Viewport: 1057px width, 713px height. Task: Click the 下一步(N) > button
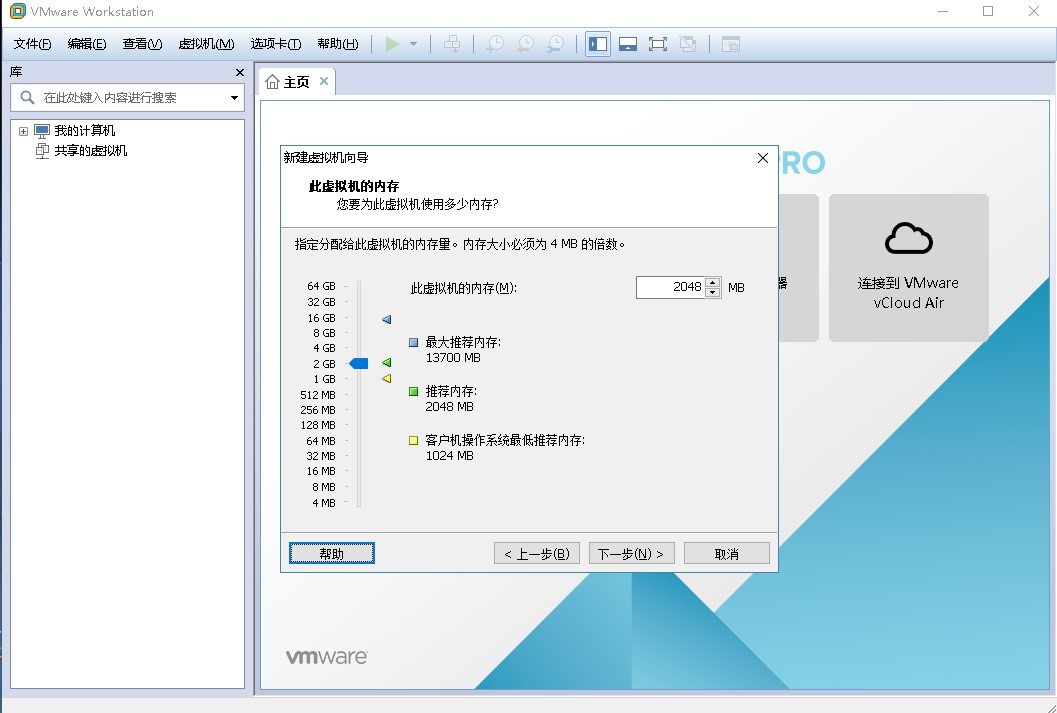click(631, 553)
